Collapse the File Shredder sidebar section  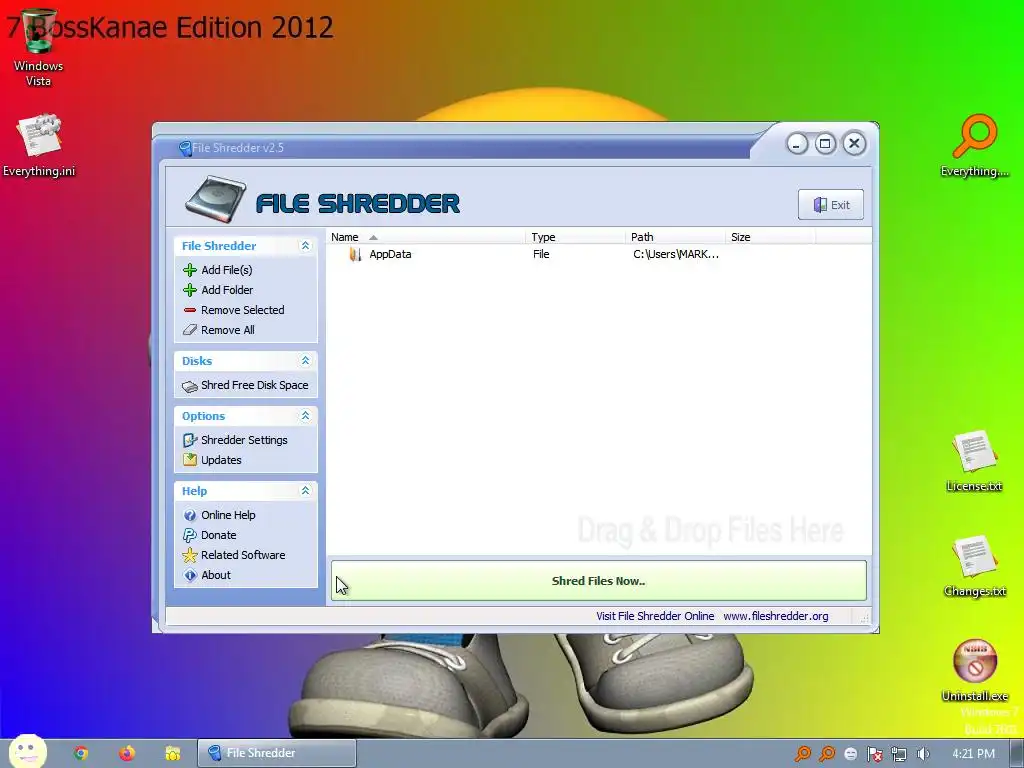click(x=305, y=246)
